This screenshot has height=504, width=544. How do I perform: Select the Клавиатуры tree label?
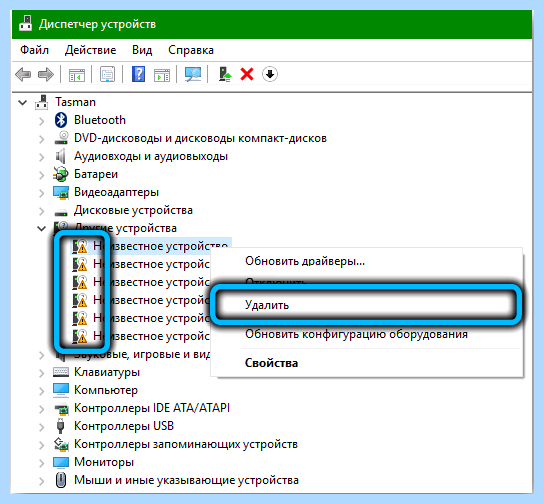(x=107, y=372)
